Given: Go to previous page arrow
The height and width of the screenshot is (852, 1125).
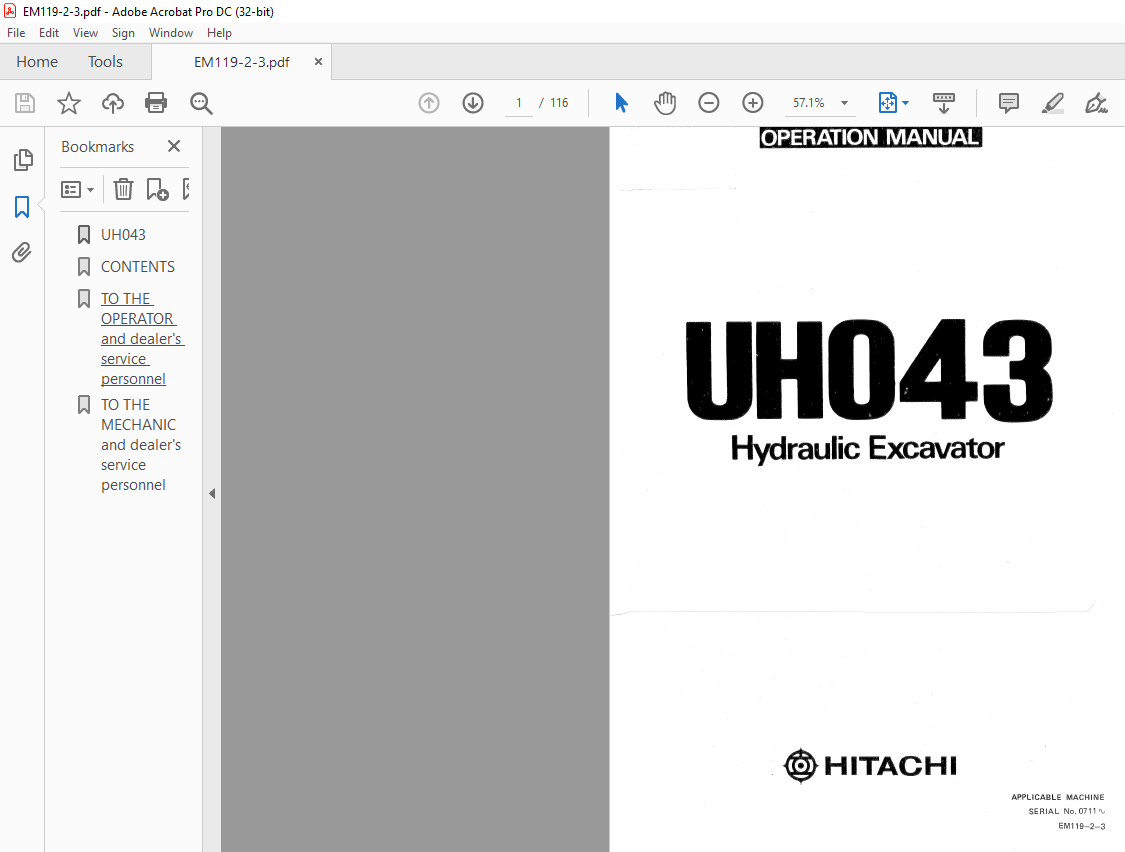Looking at the screenshot, I should (429, 103).
